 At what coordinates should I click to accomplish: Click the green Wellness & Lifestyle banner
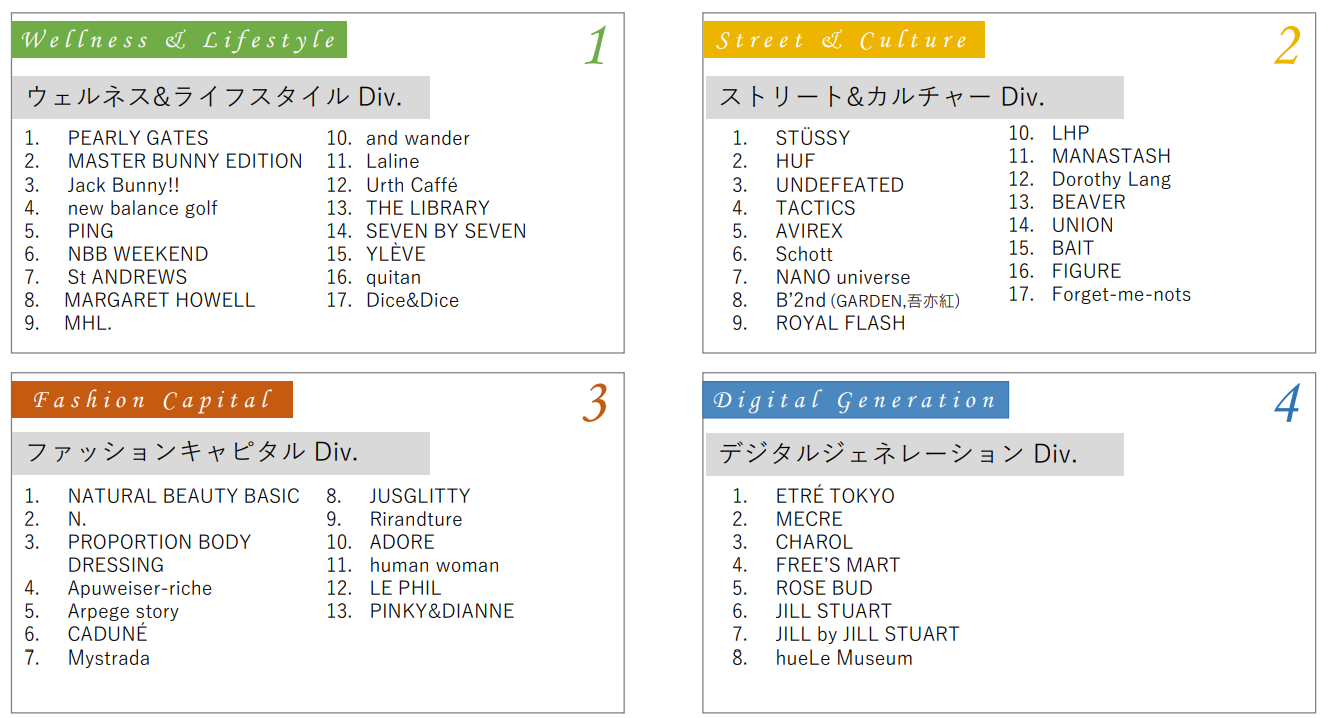[x=179, y=40]
